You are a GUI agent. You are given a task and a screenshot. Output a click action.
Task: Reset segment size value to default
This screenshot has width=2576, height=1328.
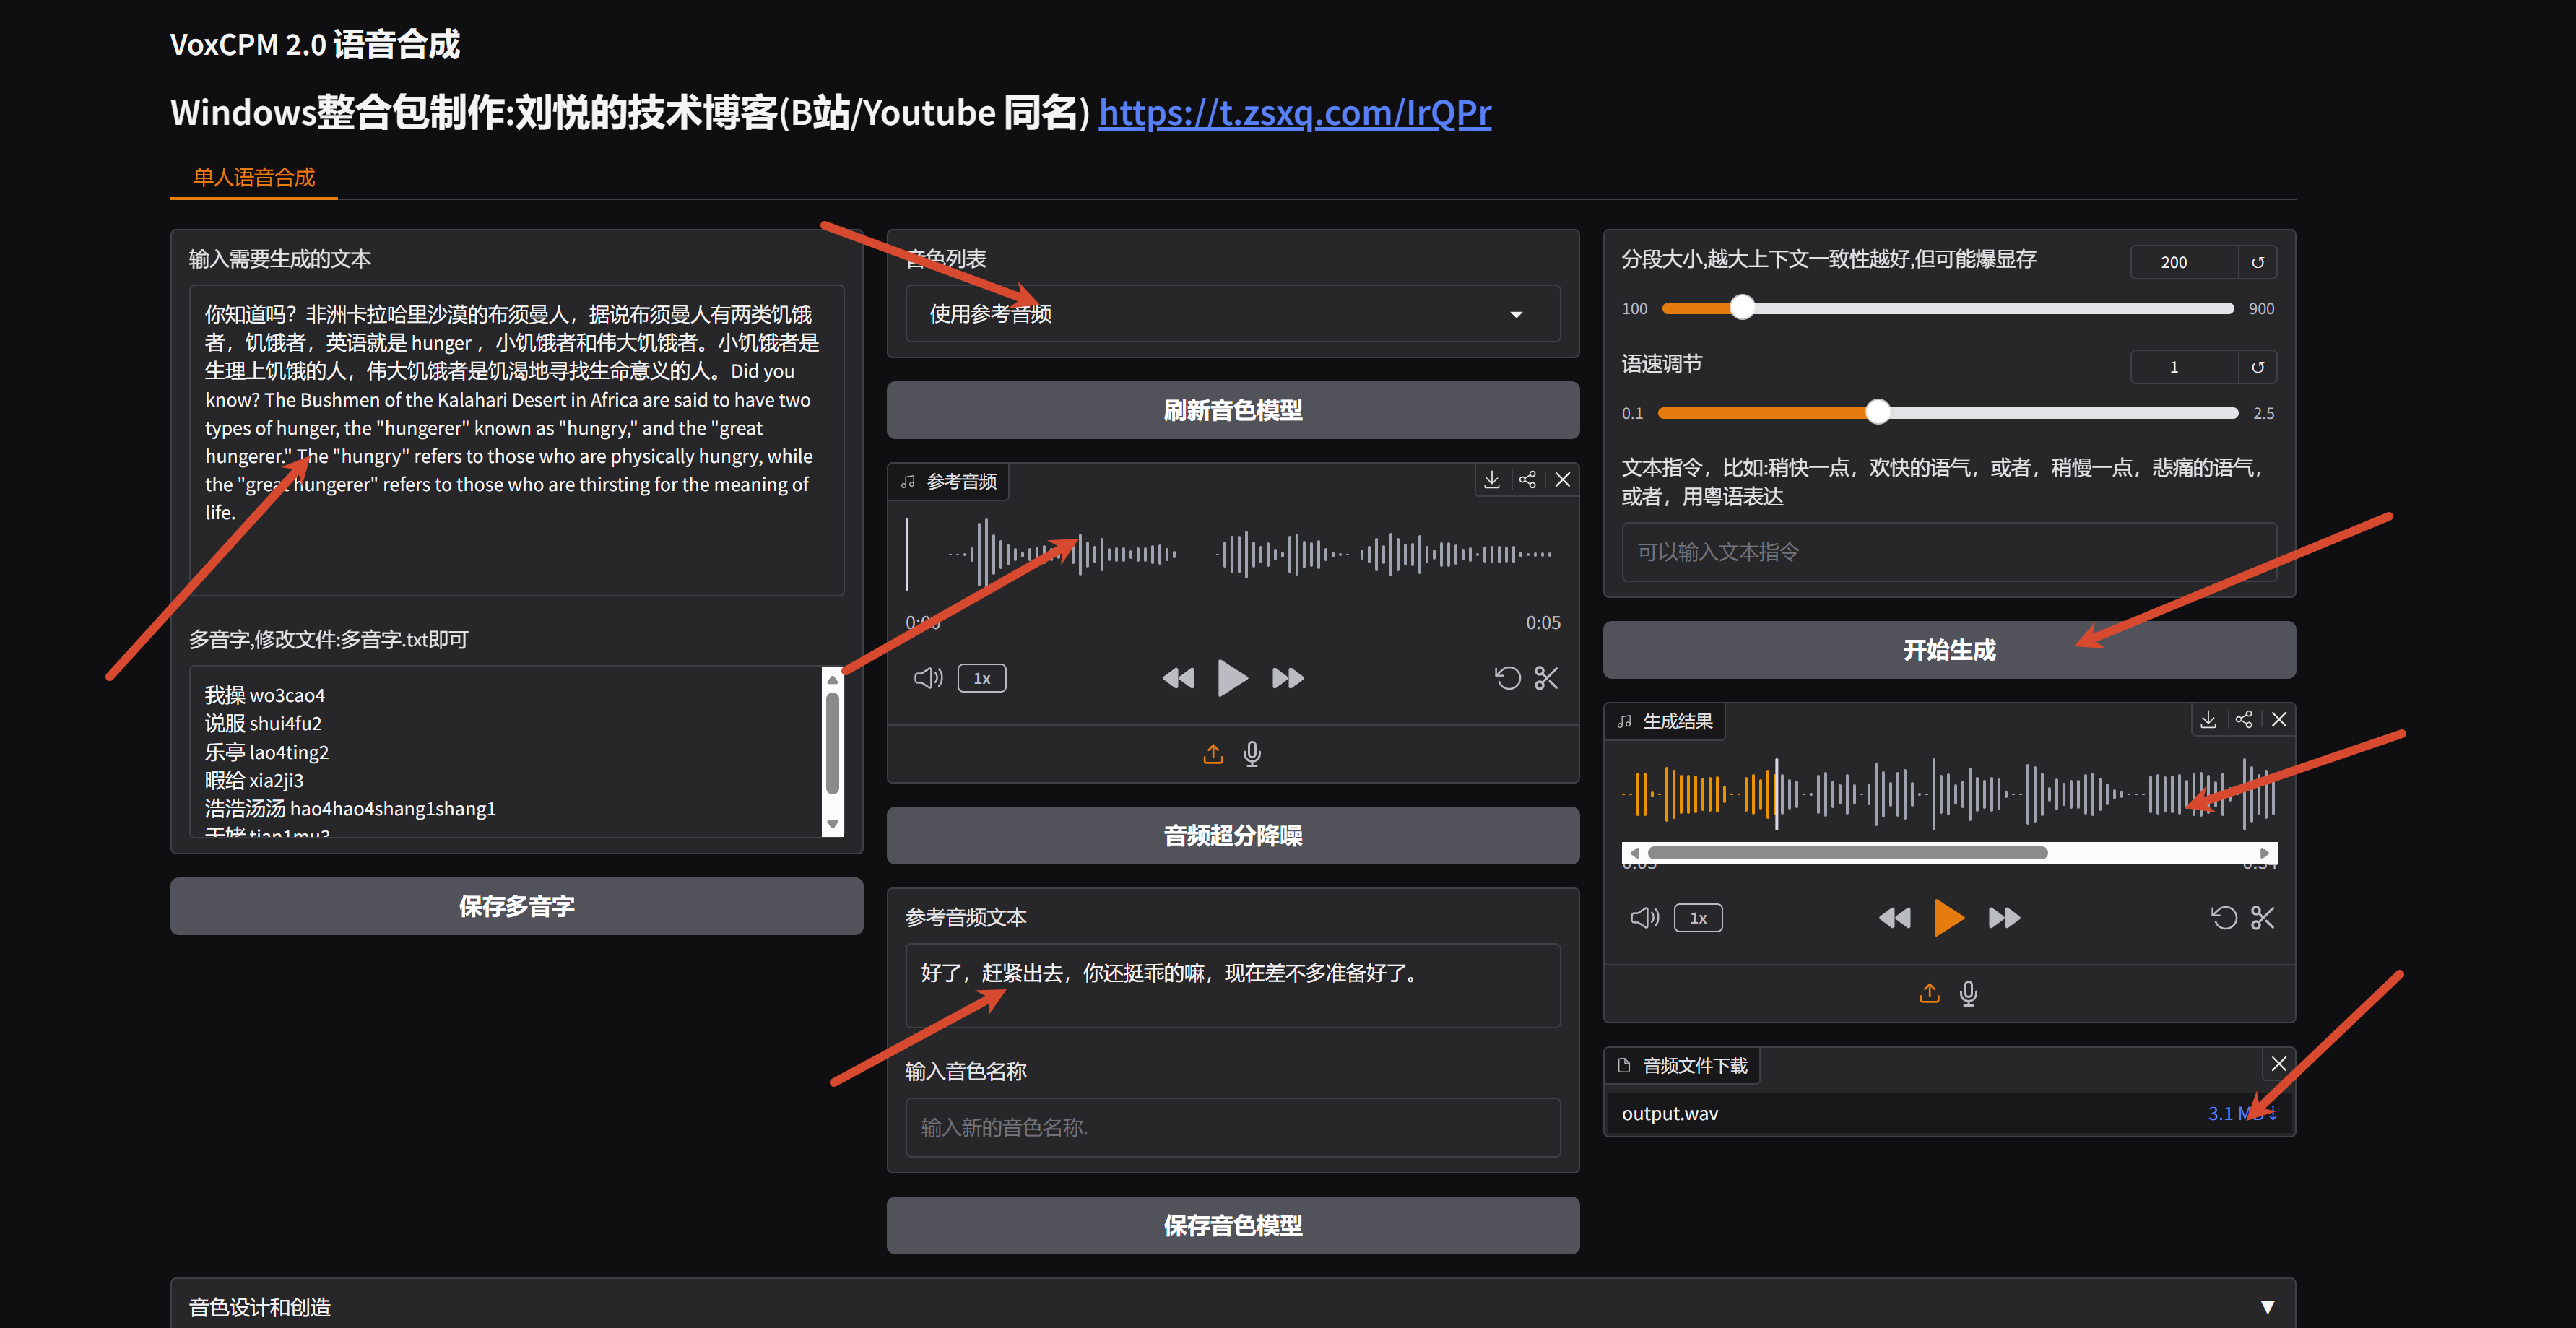coord(2257,262)
